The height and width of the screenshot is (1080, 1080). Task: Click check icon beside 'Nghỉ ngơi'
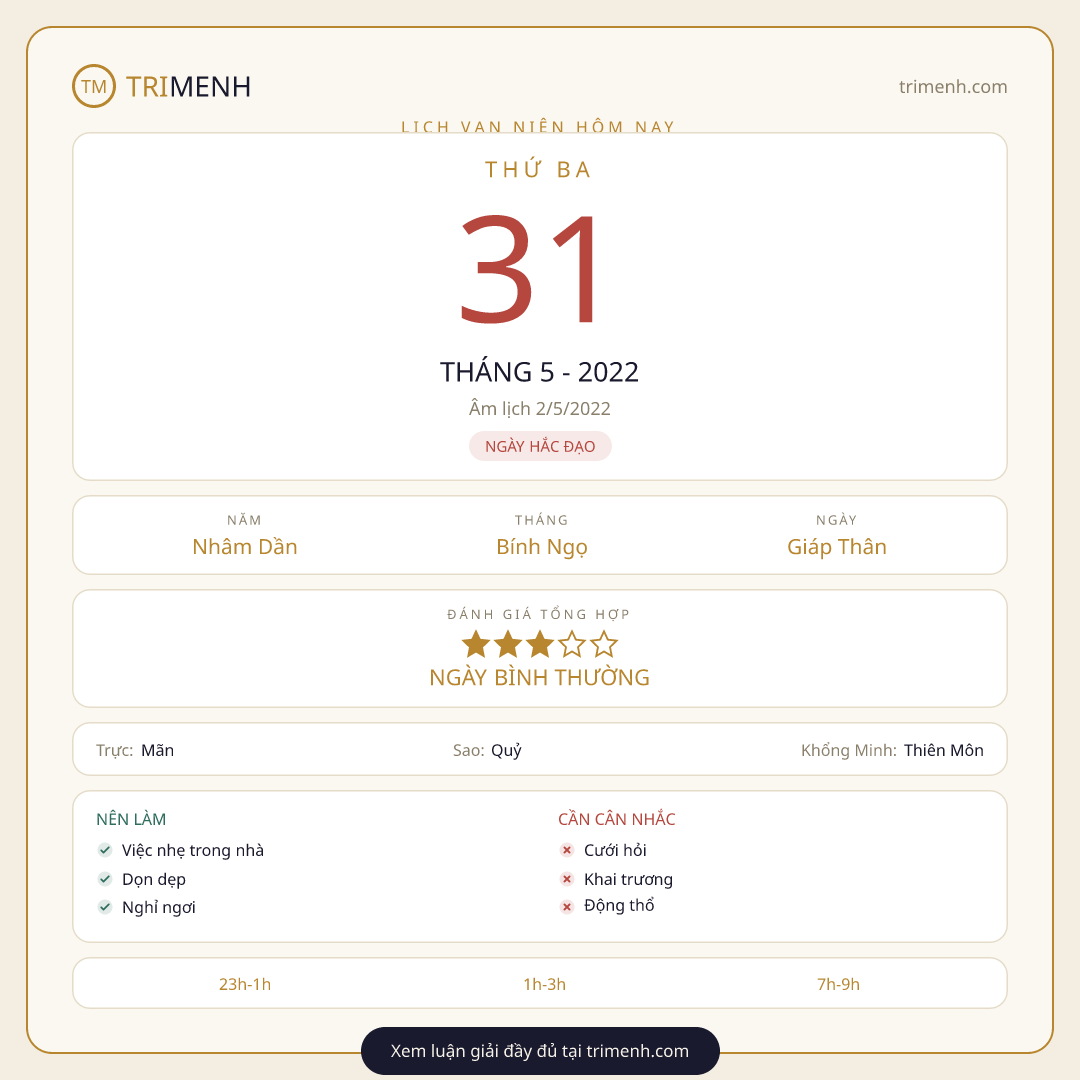pyautogui.click(x=105, y=907)
